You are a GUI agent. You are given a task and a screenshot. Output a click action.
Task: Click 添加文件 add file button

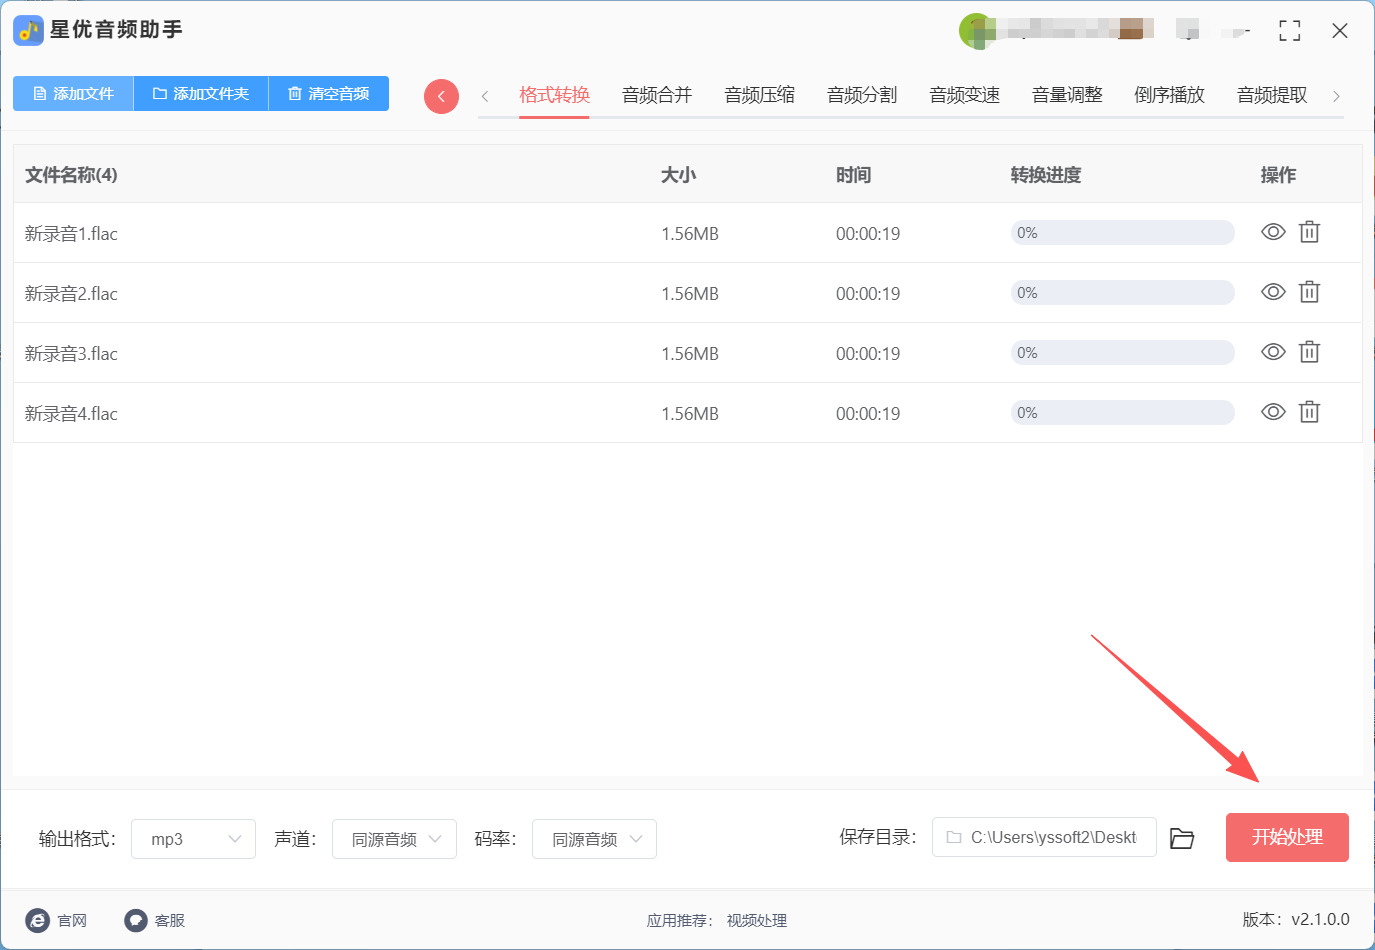(73, 93)
